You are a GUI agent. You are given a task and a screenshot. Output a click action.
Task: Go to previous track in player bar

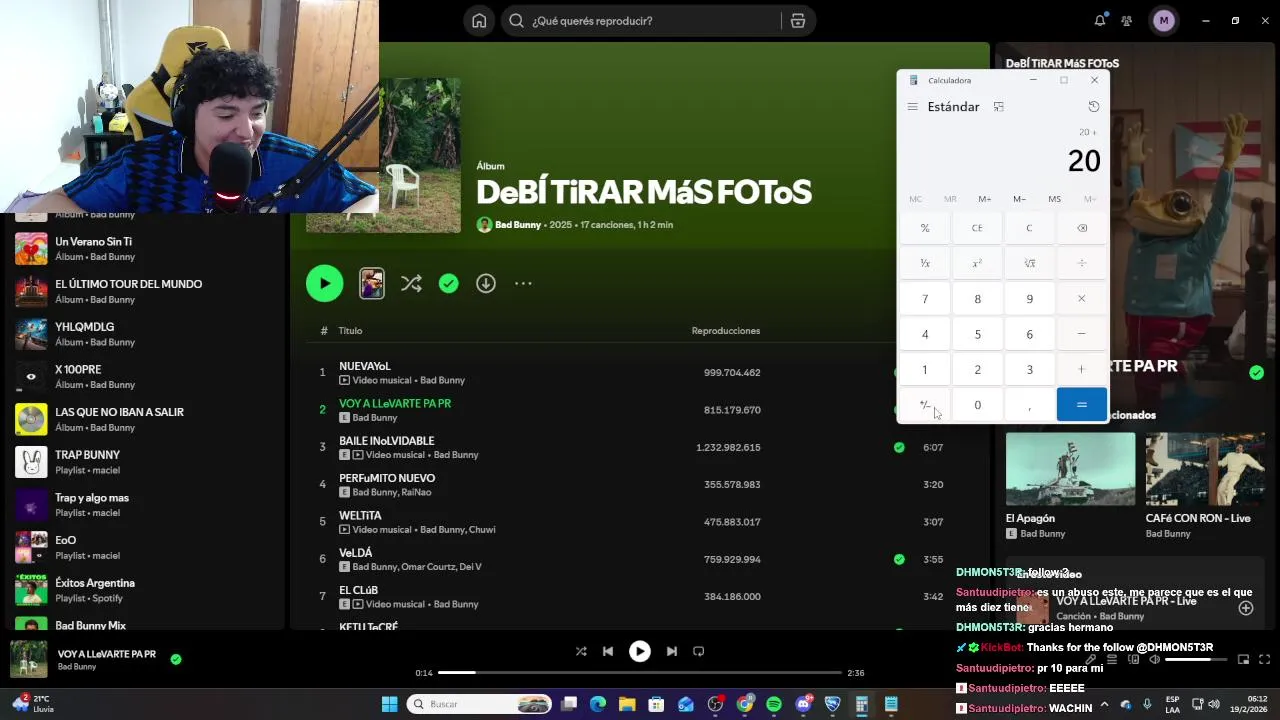[608, 651]
